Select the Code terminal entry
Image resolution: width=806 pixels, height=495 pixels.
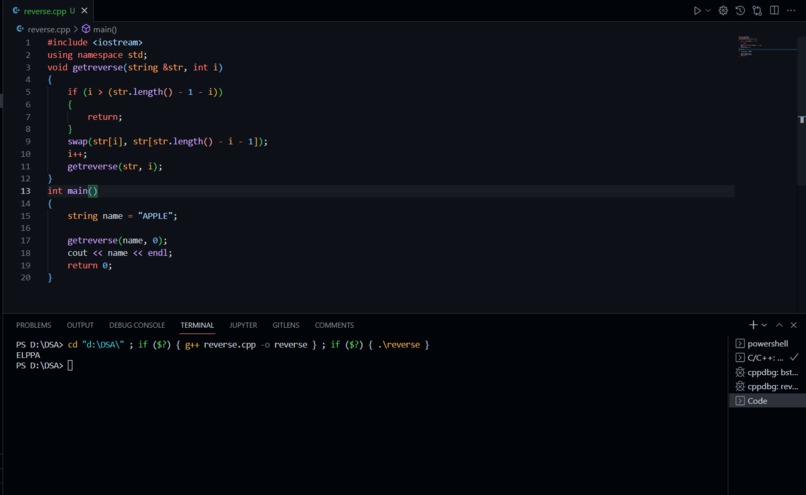[767, 401]
